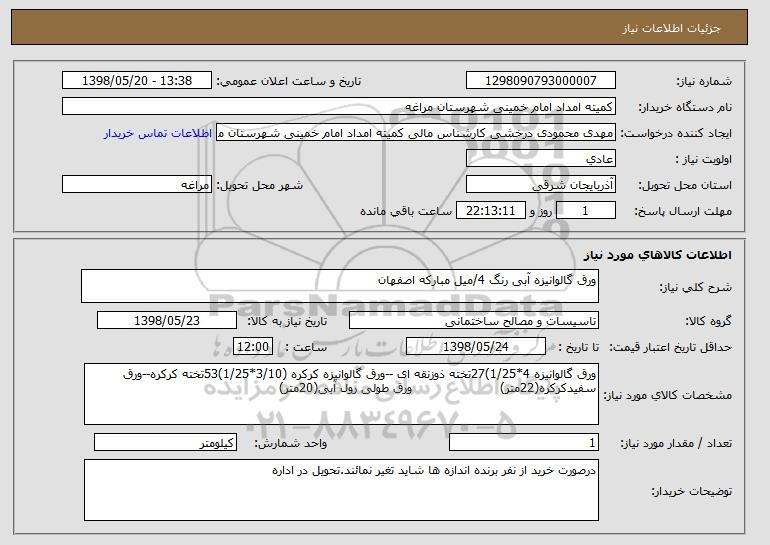The image size is (770, 545).
Task: Click the شماره نیاز label
Action: point(704,82)
